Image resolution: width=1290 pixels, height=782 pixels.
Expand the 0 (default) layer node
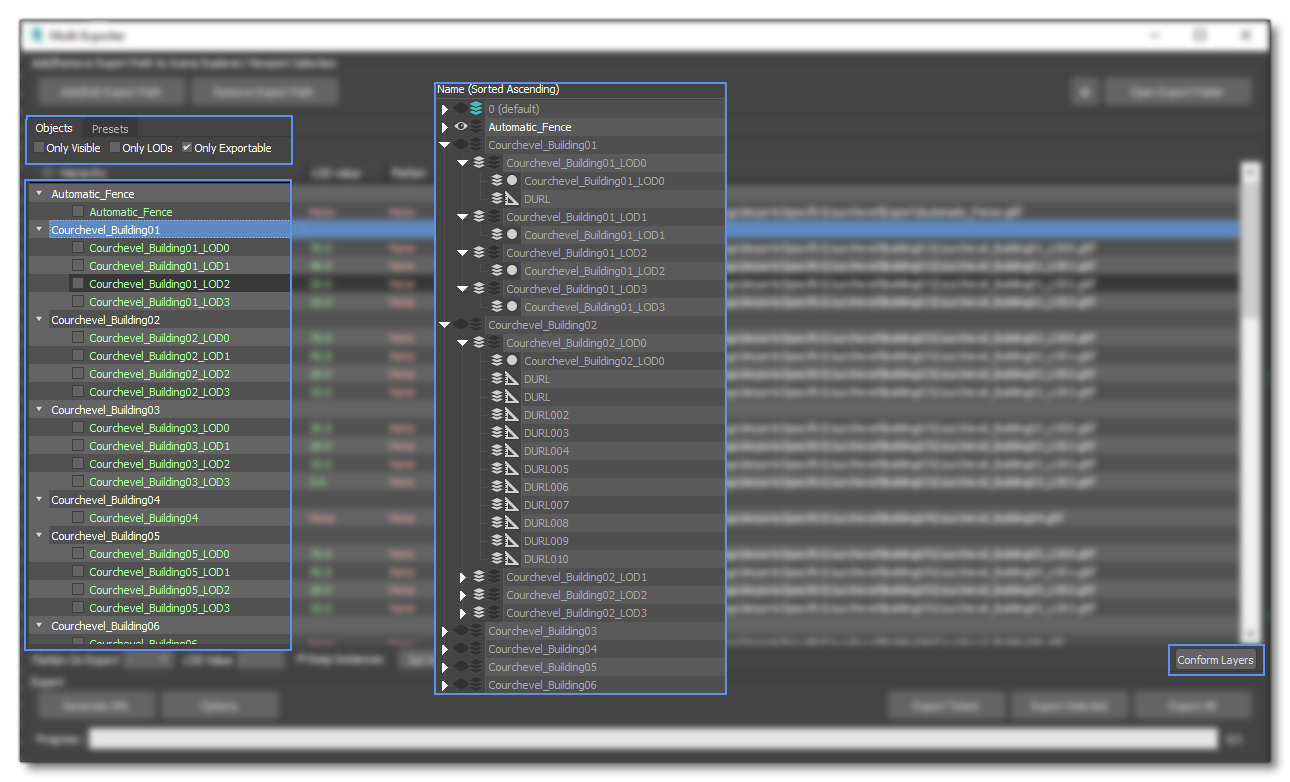pyautogui.click(x=445, y=108)
